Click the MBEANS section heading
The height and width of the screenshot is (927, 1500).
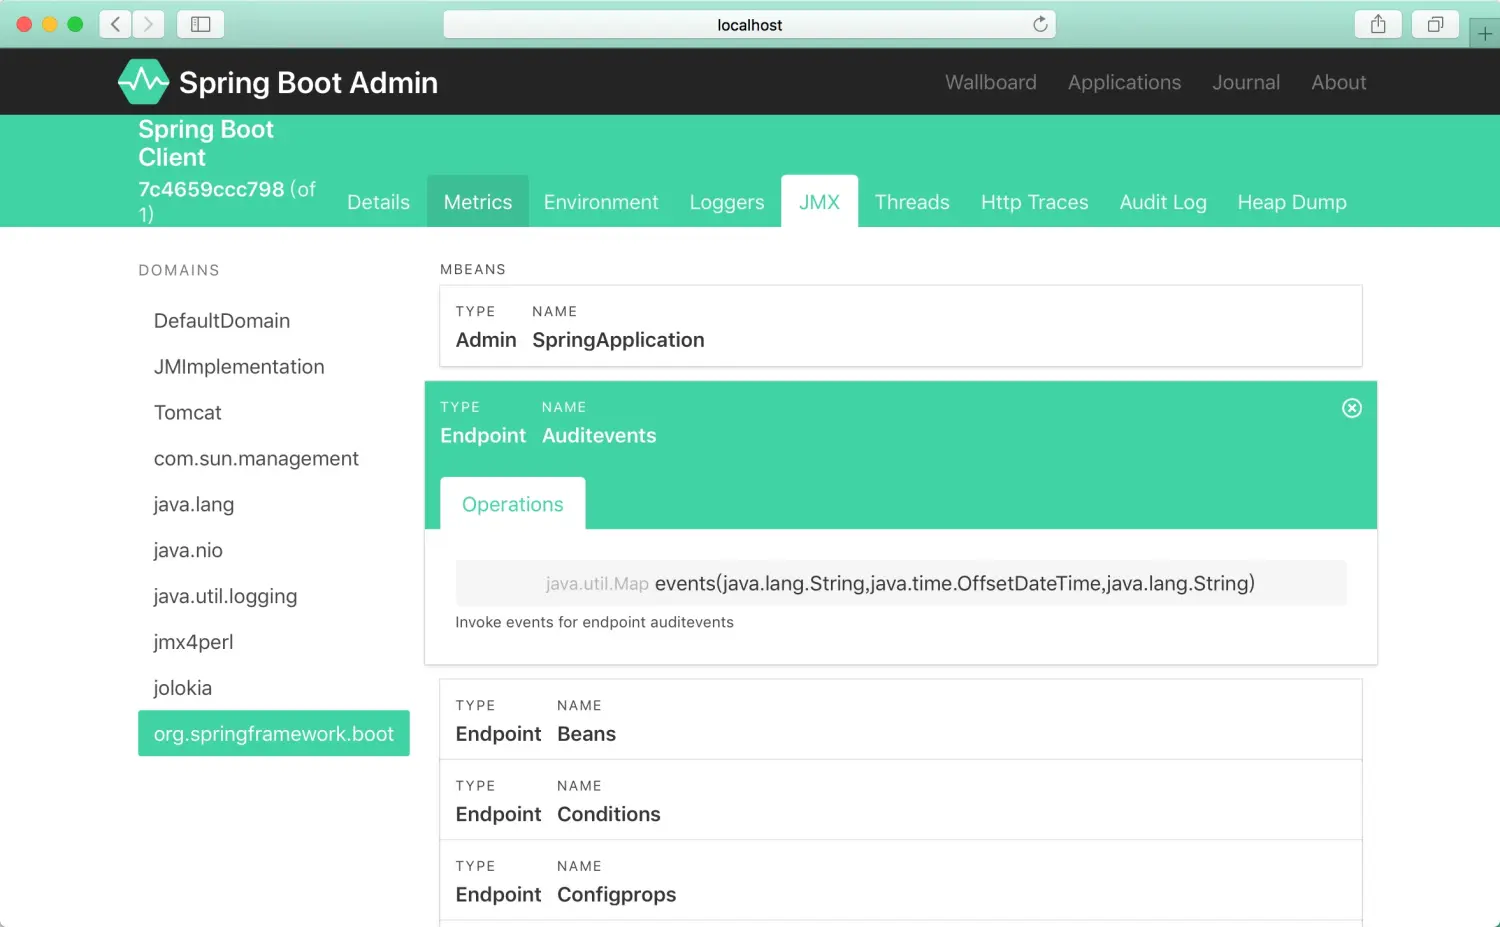pyautogui.click(x=473, y=269)
